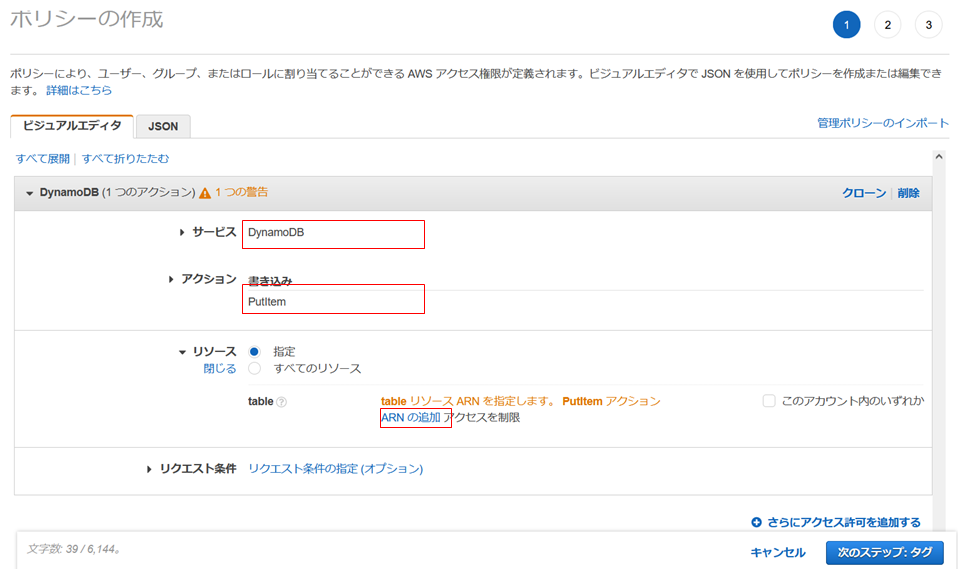Click すべて折りたたむ link
The width and height of the screenshot is (958, 569).
[125, 159]
